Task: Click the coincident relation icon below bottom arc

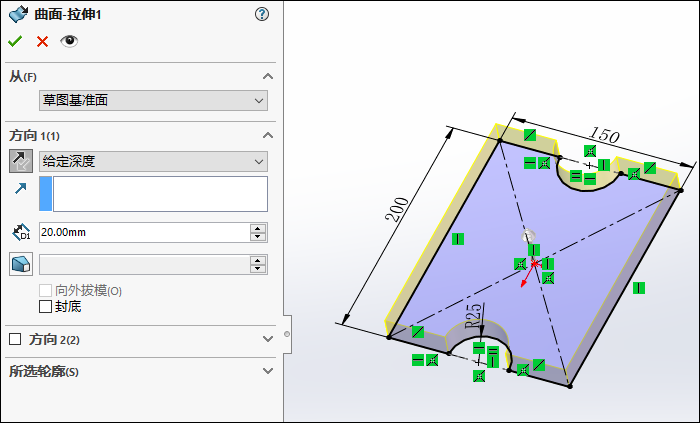Action: click(479, 376)
